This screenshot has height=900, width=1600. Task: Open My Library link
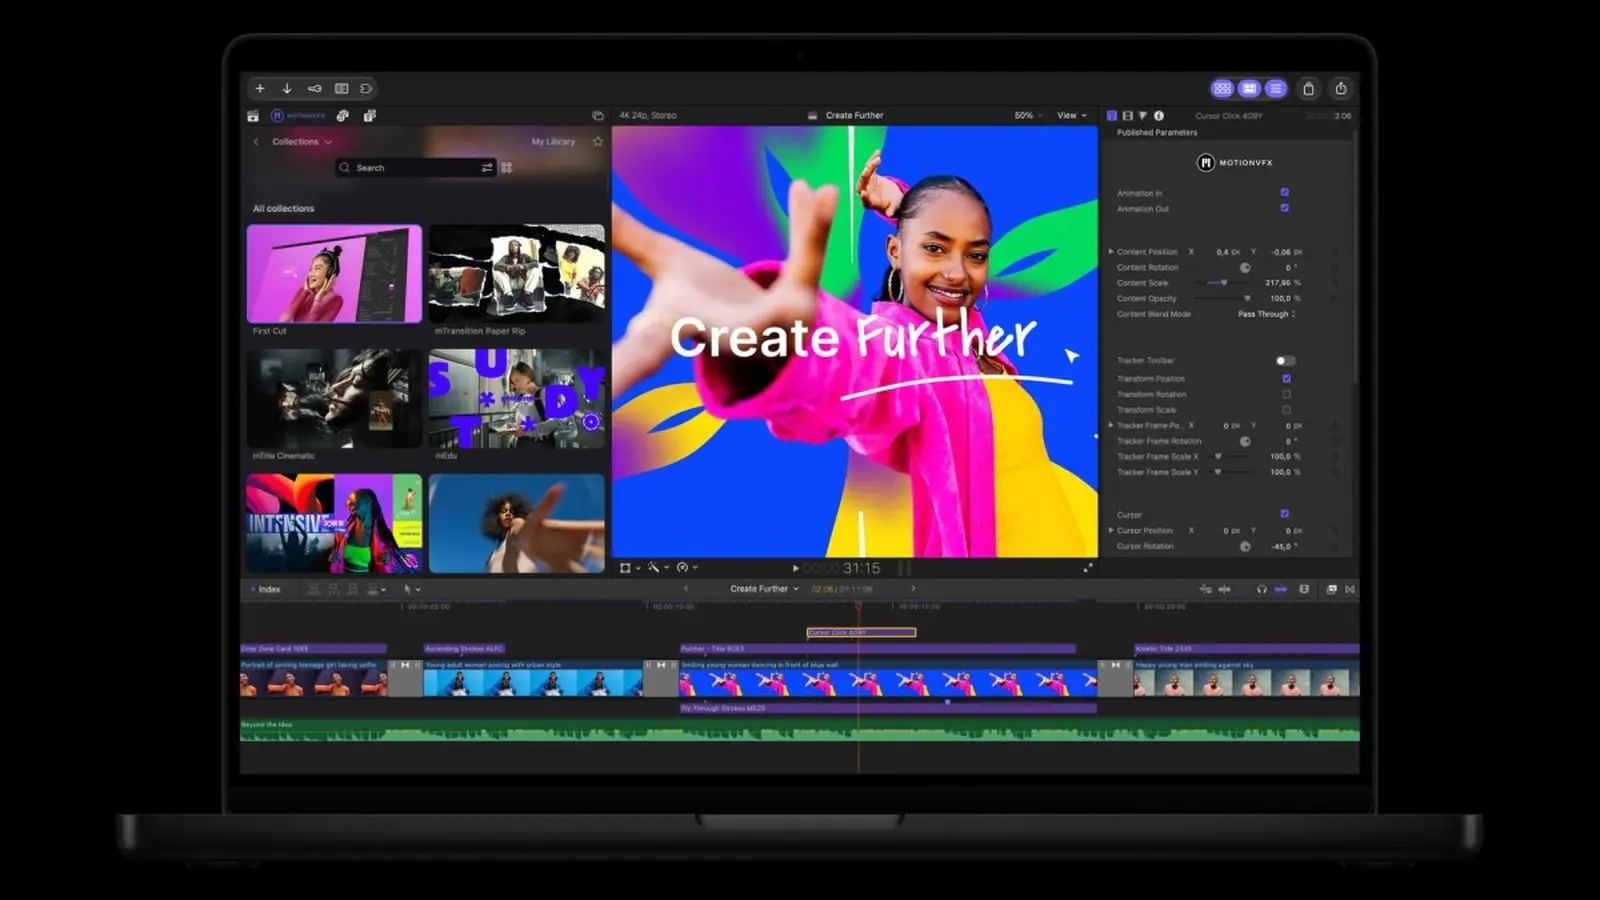(553, 142)
